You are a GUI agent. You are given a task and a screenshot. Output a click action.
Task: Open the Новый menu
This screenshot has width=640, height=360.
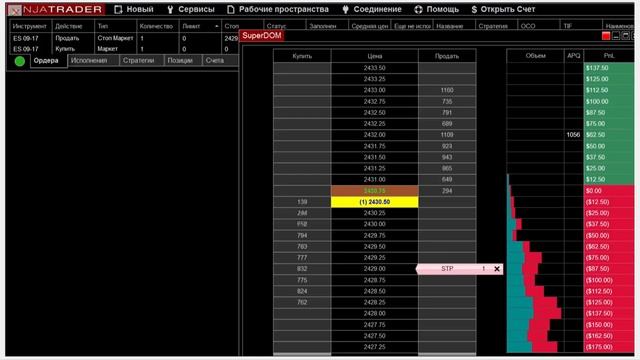[x=134, y=9]
